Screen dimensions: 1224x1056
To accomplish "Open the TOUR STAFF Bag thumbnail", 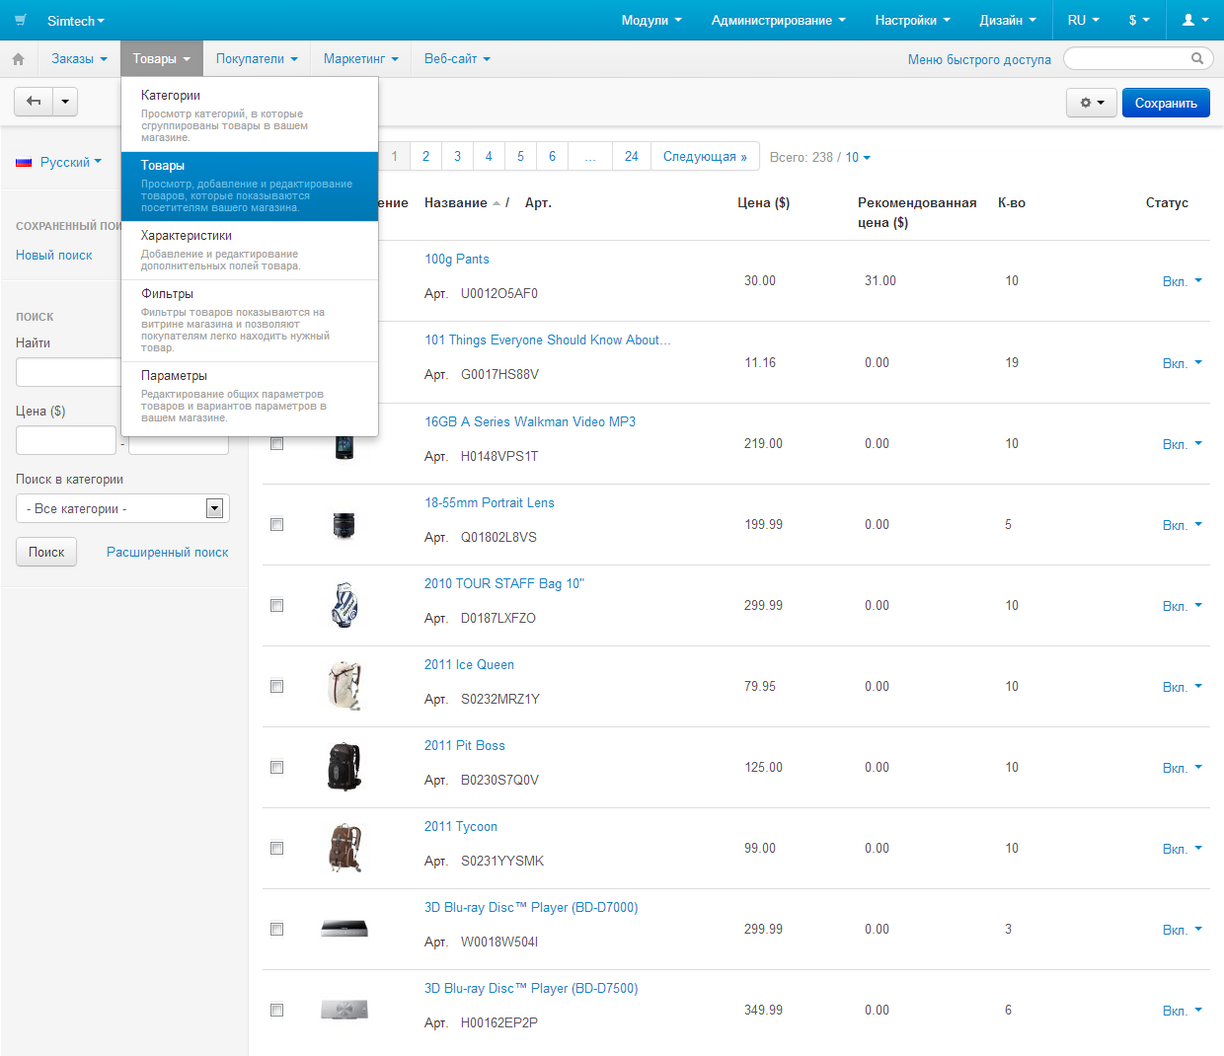I will coord(344,606).
